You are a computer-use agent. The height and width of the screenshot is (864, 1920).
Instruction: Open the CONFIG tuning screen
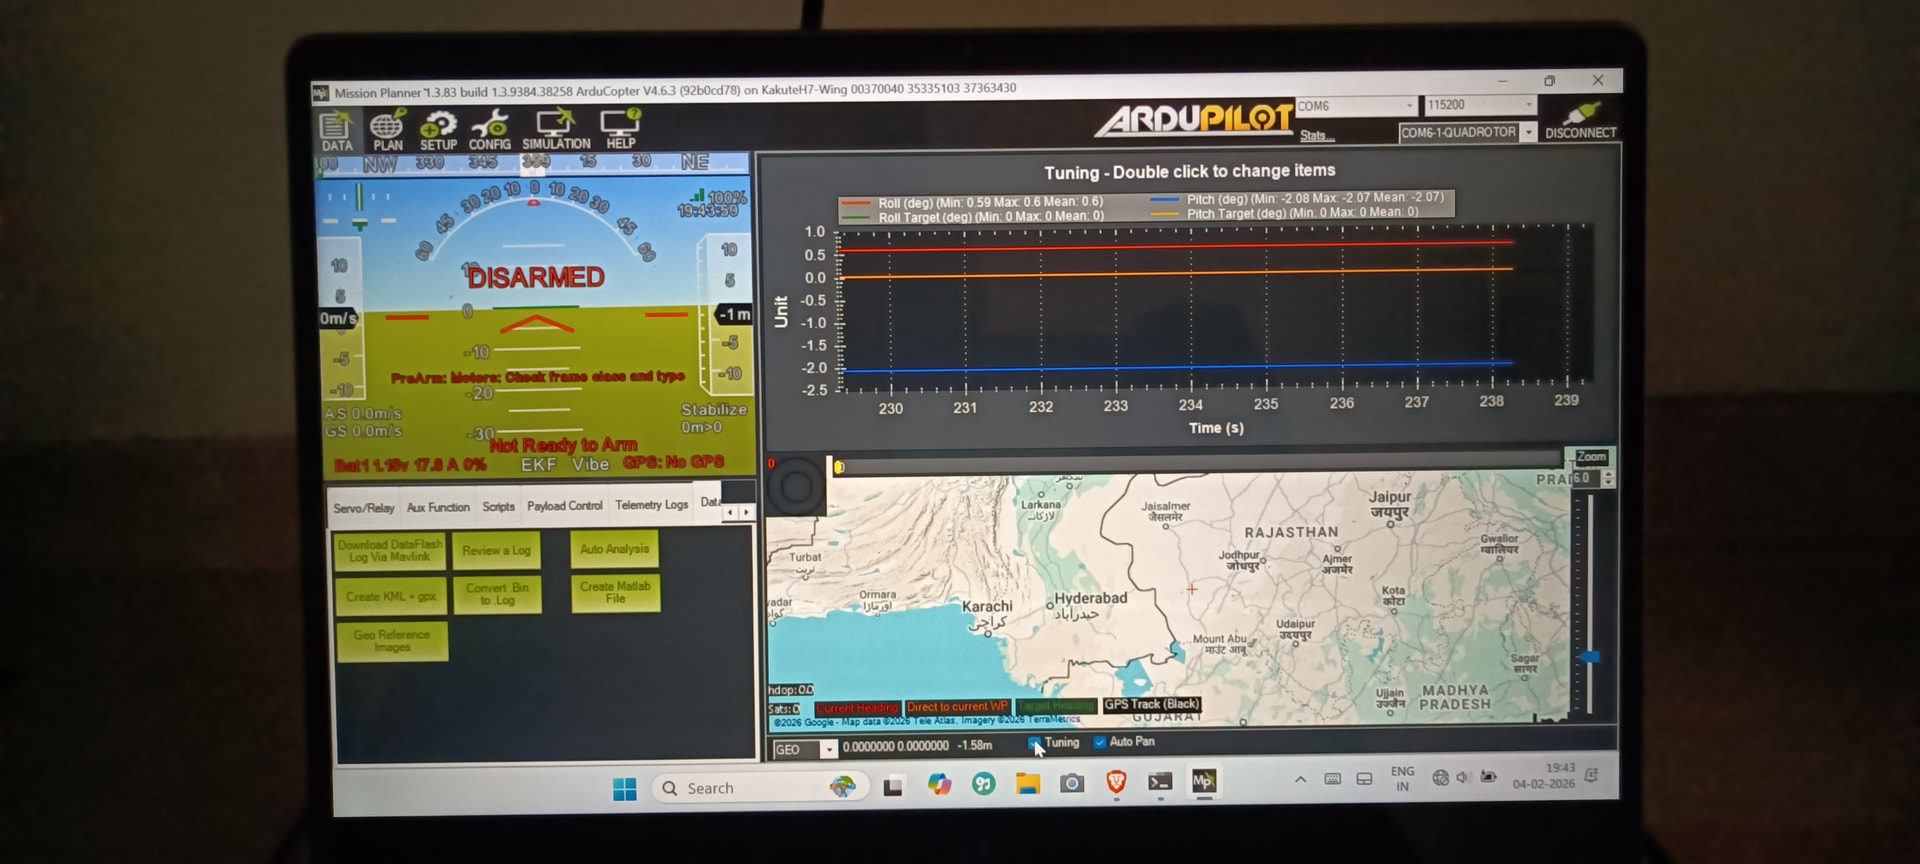(490, 131)
